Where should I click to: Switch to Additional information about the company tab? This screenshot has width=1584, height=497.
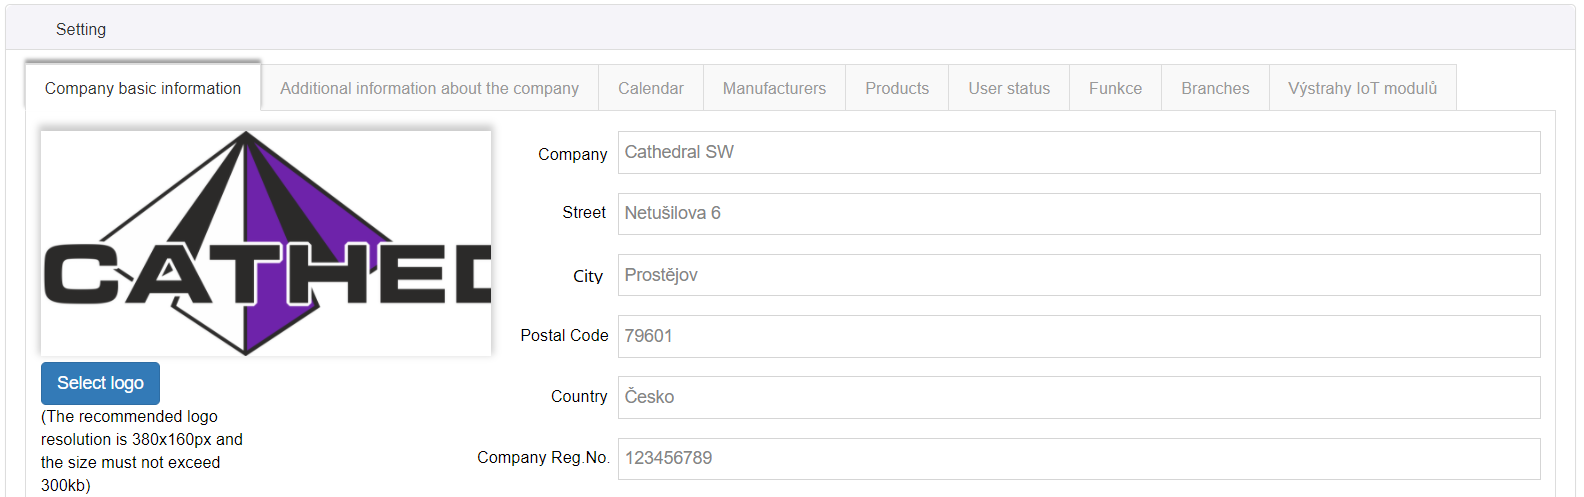430,88
